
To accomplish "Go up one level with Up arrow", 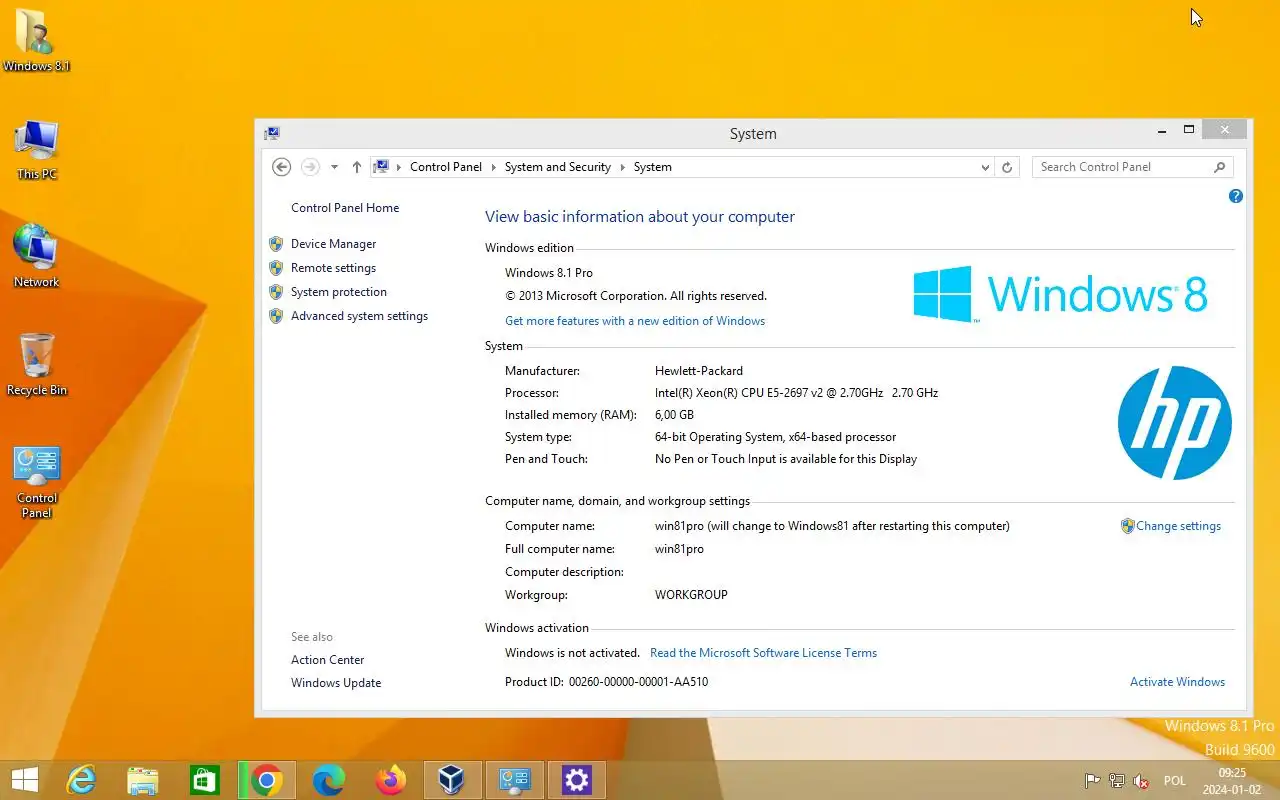I will [x=357, y=167].
